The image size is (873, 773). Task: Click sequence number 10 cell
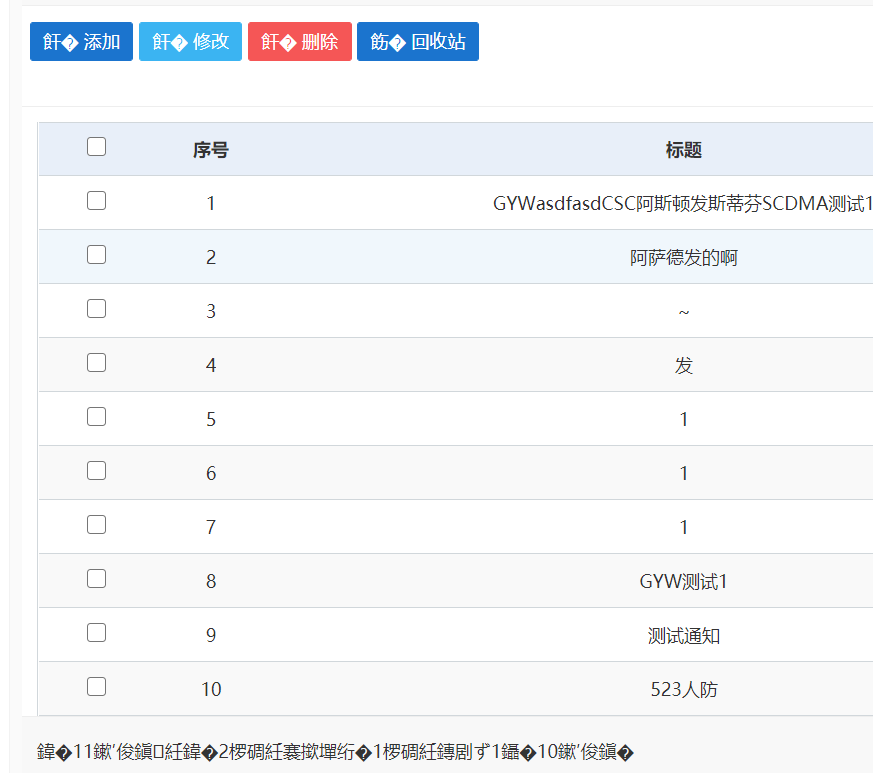[x=211, y=689]
